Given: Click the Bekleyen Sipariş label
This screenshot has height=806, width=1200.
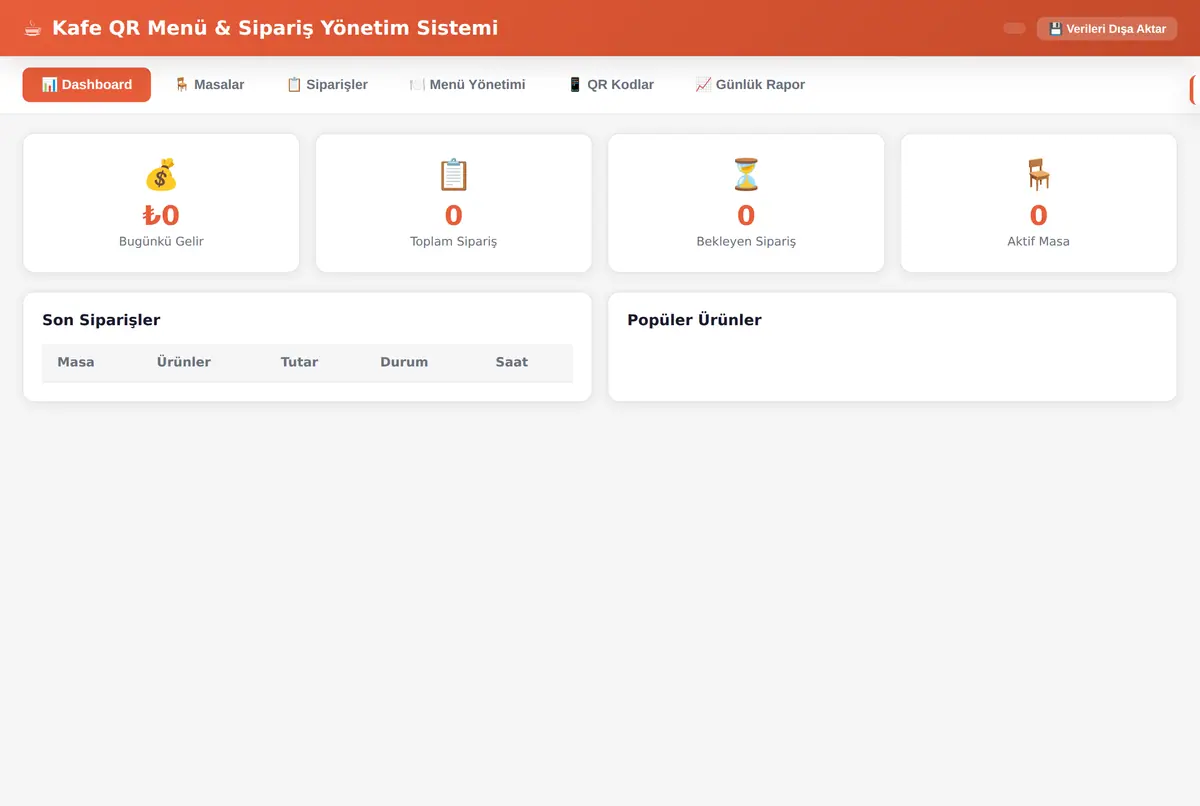Looking at the screenshot, I should (746, 241).
